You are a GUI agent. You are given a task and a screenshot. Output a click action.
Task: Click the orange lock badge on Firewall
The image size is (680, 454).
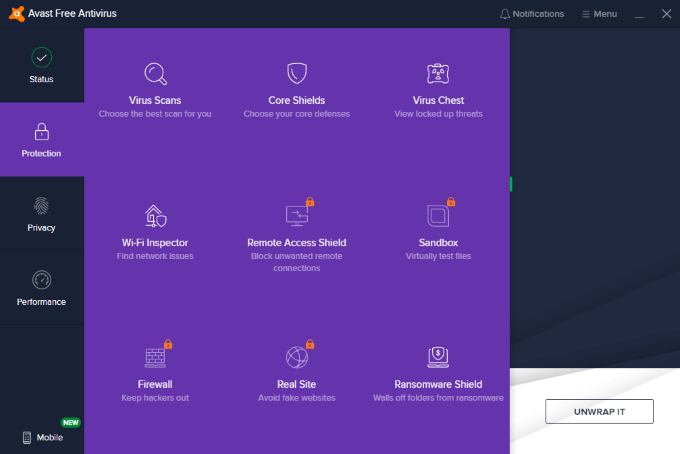point(168,344)
